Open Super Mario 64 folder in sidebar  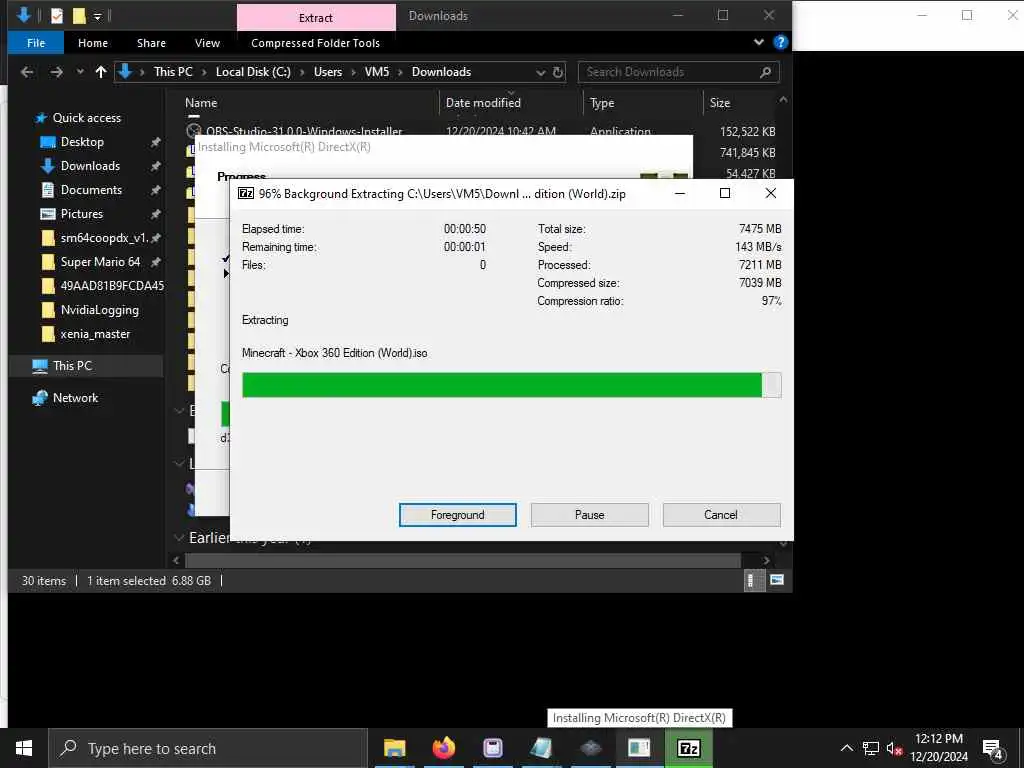100,262
